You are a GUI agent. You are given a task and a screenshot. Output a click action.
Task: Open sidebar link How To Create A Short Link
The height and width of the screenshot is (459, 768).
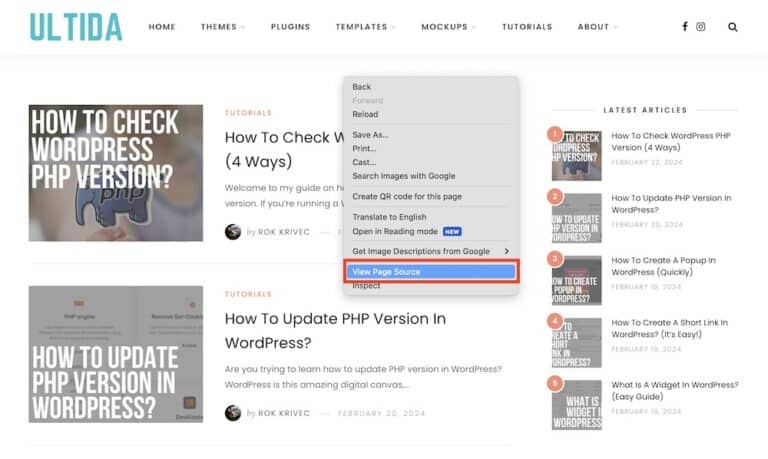[670, 328]
